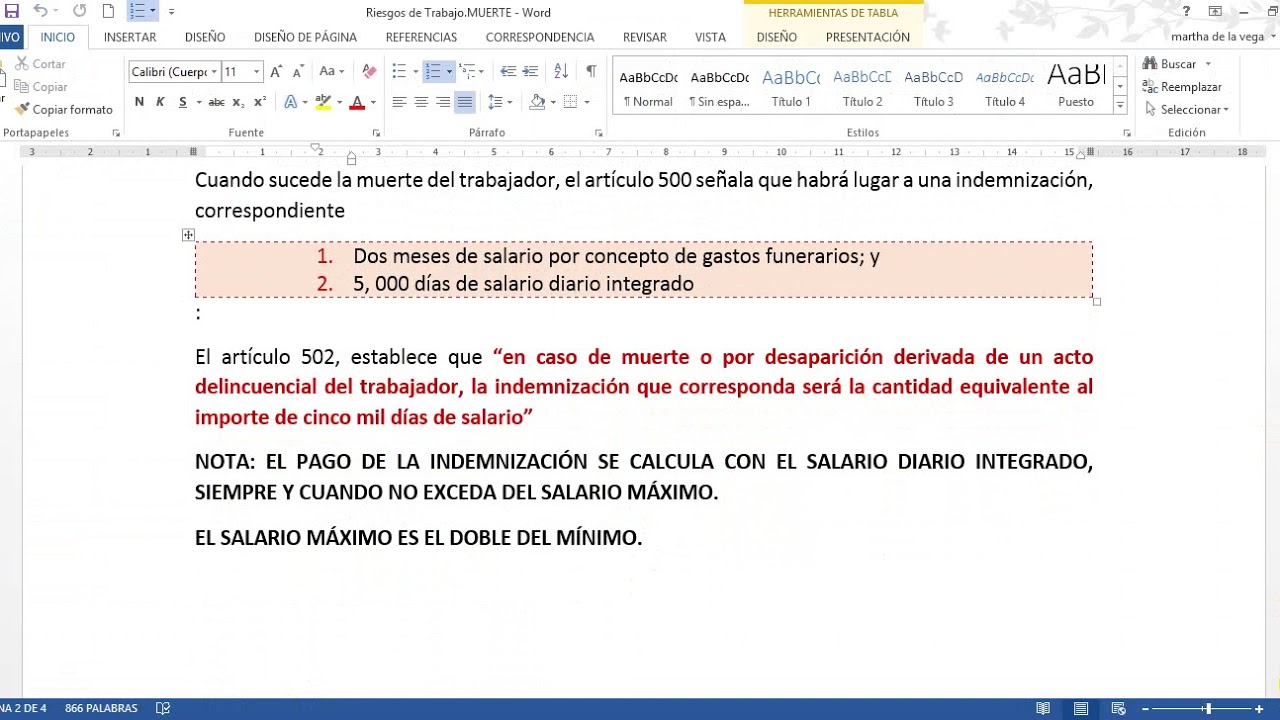Open the font name combo box
The image size is (1280, 720).
[x=174, y=72]
